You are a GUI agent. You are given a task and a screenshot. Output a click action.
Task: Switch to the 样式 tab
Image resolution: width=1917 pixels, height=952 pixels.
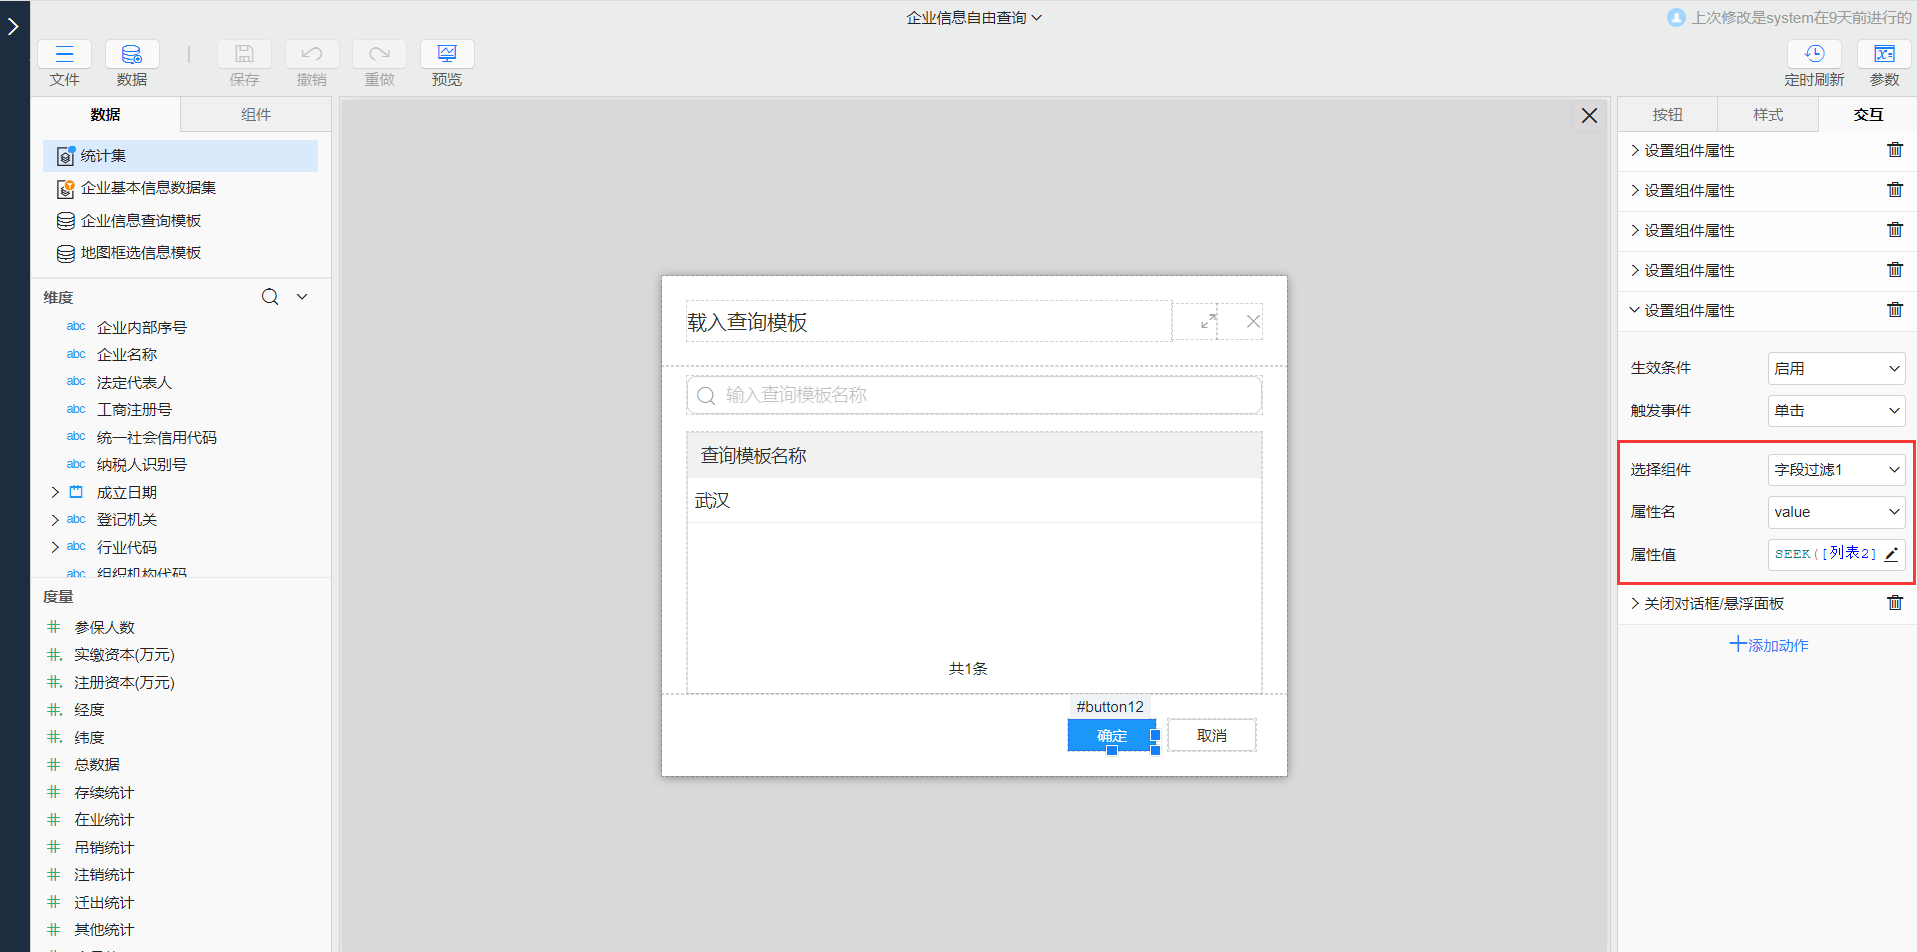tap(1767, 114)
